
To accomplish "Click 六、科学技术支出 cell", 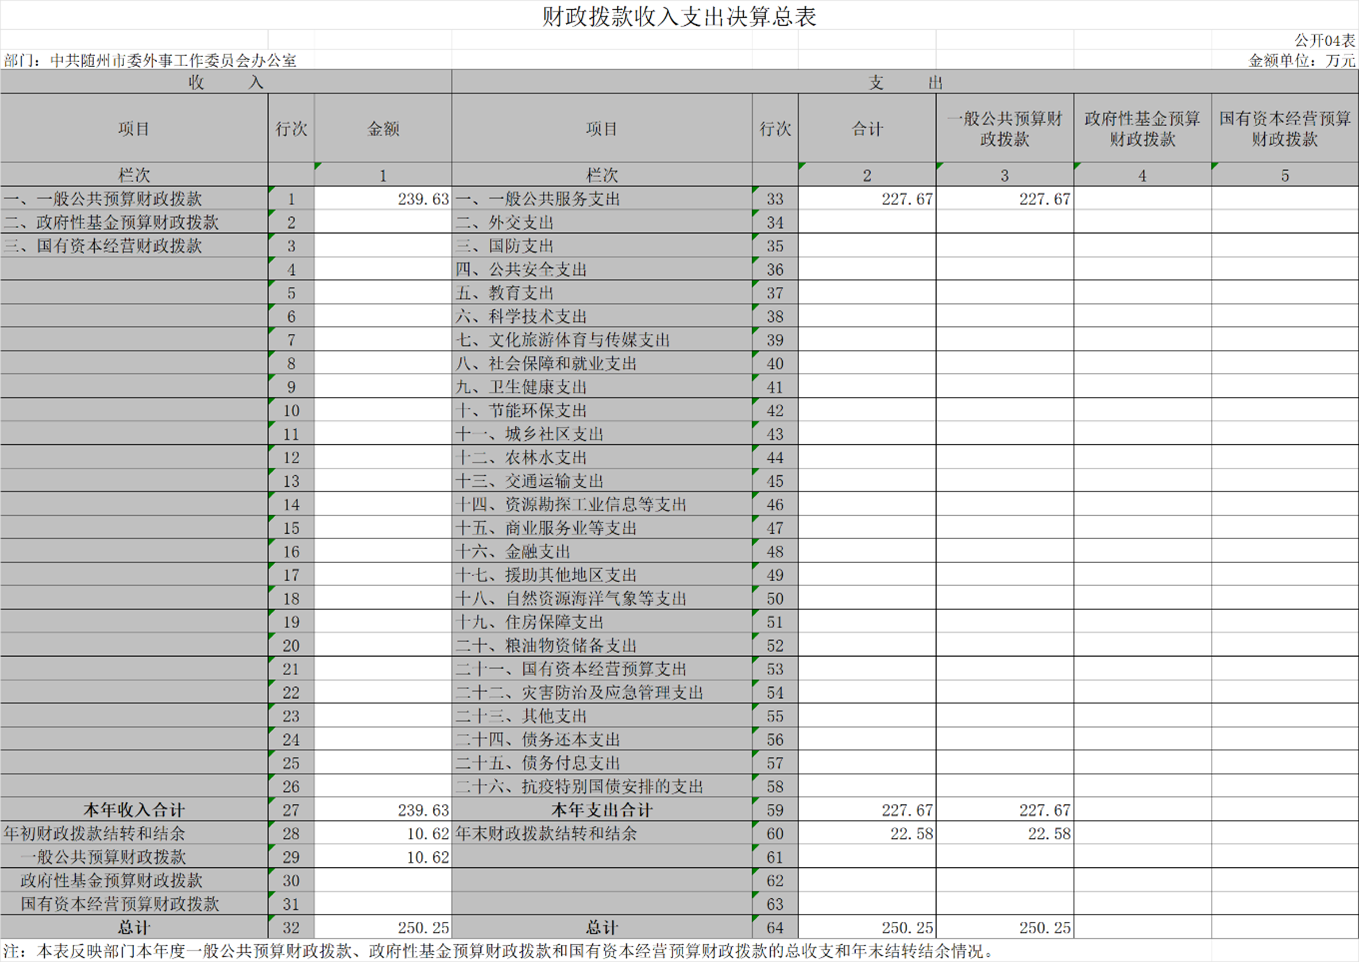I will tap(602, 316).
